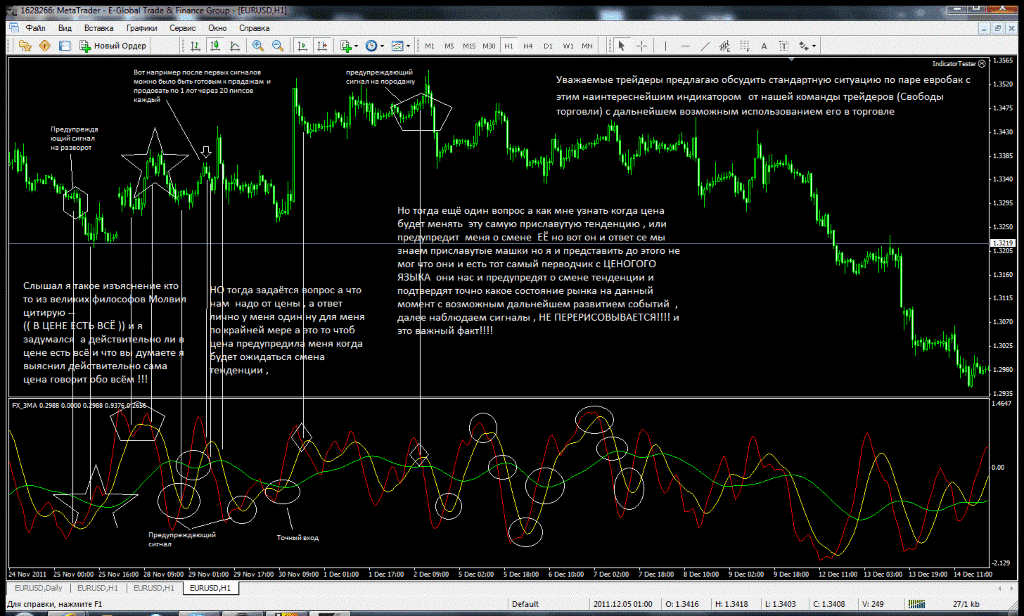Pick the trendline drawing tool
This screenshot has width=1024, height=616.
click(702, 46)
